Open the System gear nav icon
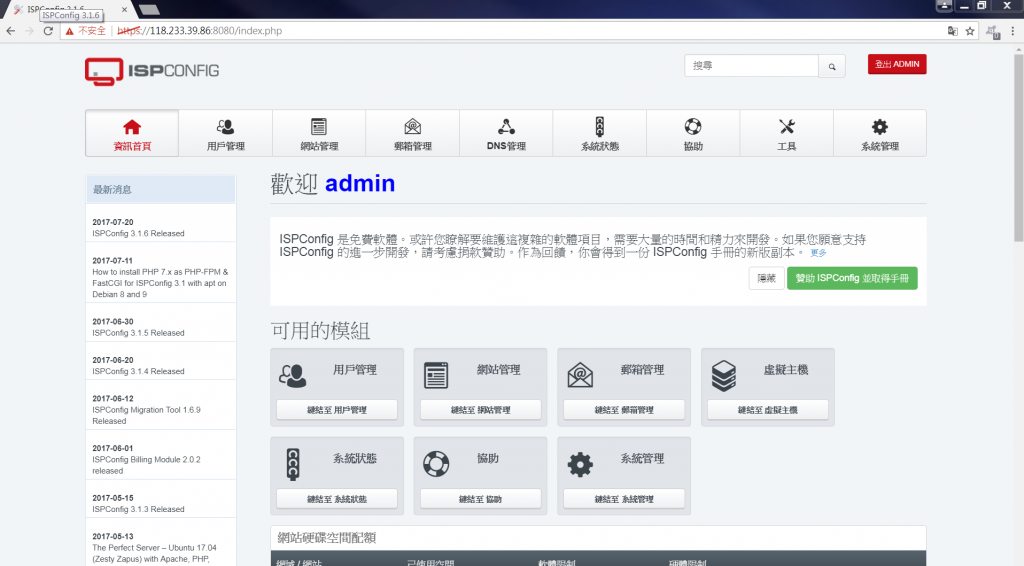 [x=880, y=127]
